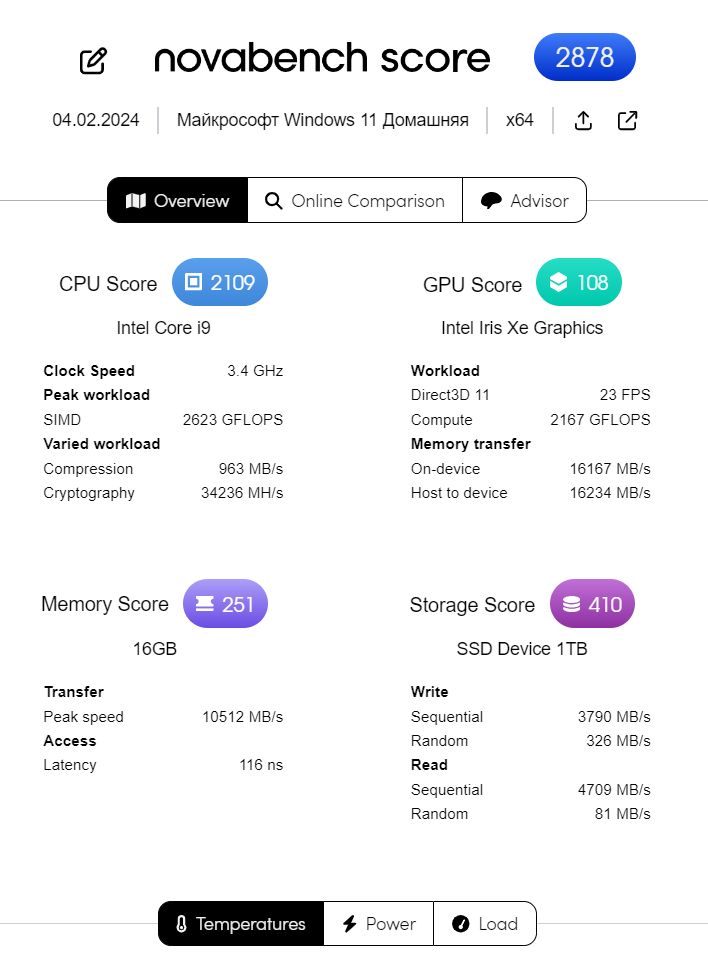Switch to the Online Comparison tab

pyautogui.click(x=355, y=200)
